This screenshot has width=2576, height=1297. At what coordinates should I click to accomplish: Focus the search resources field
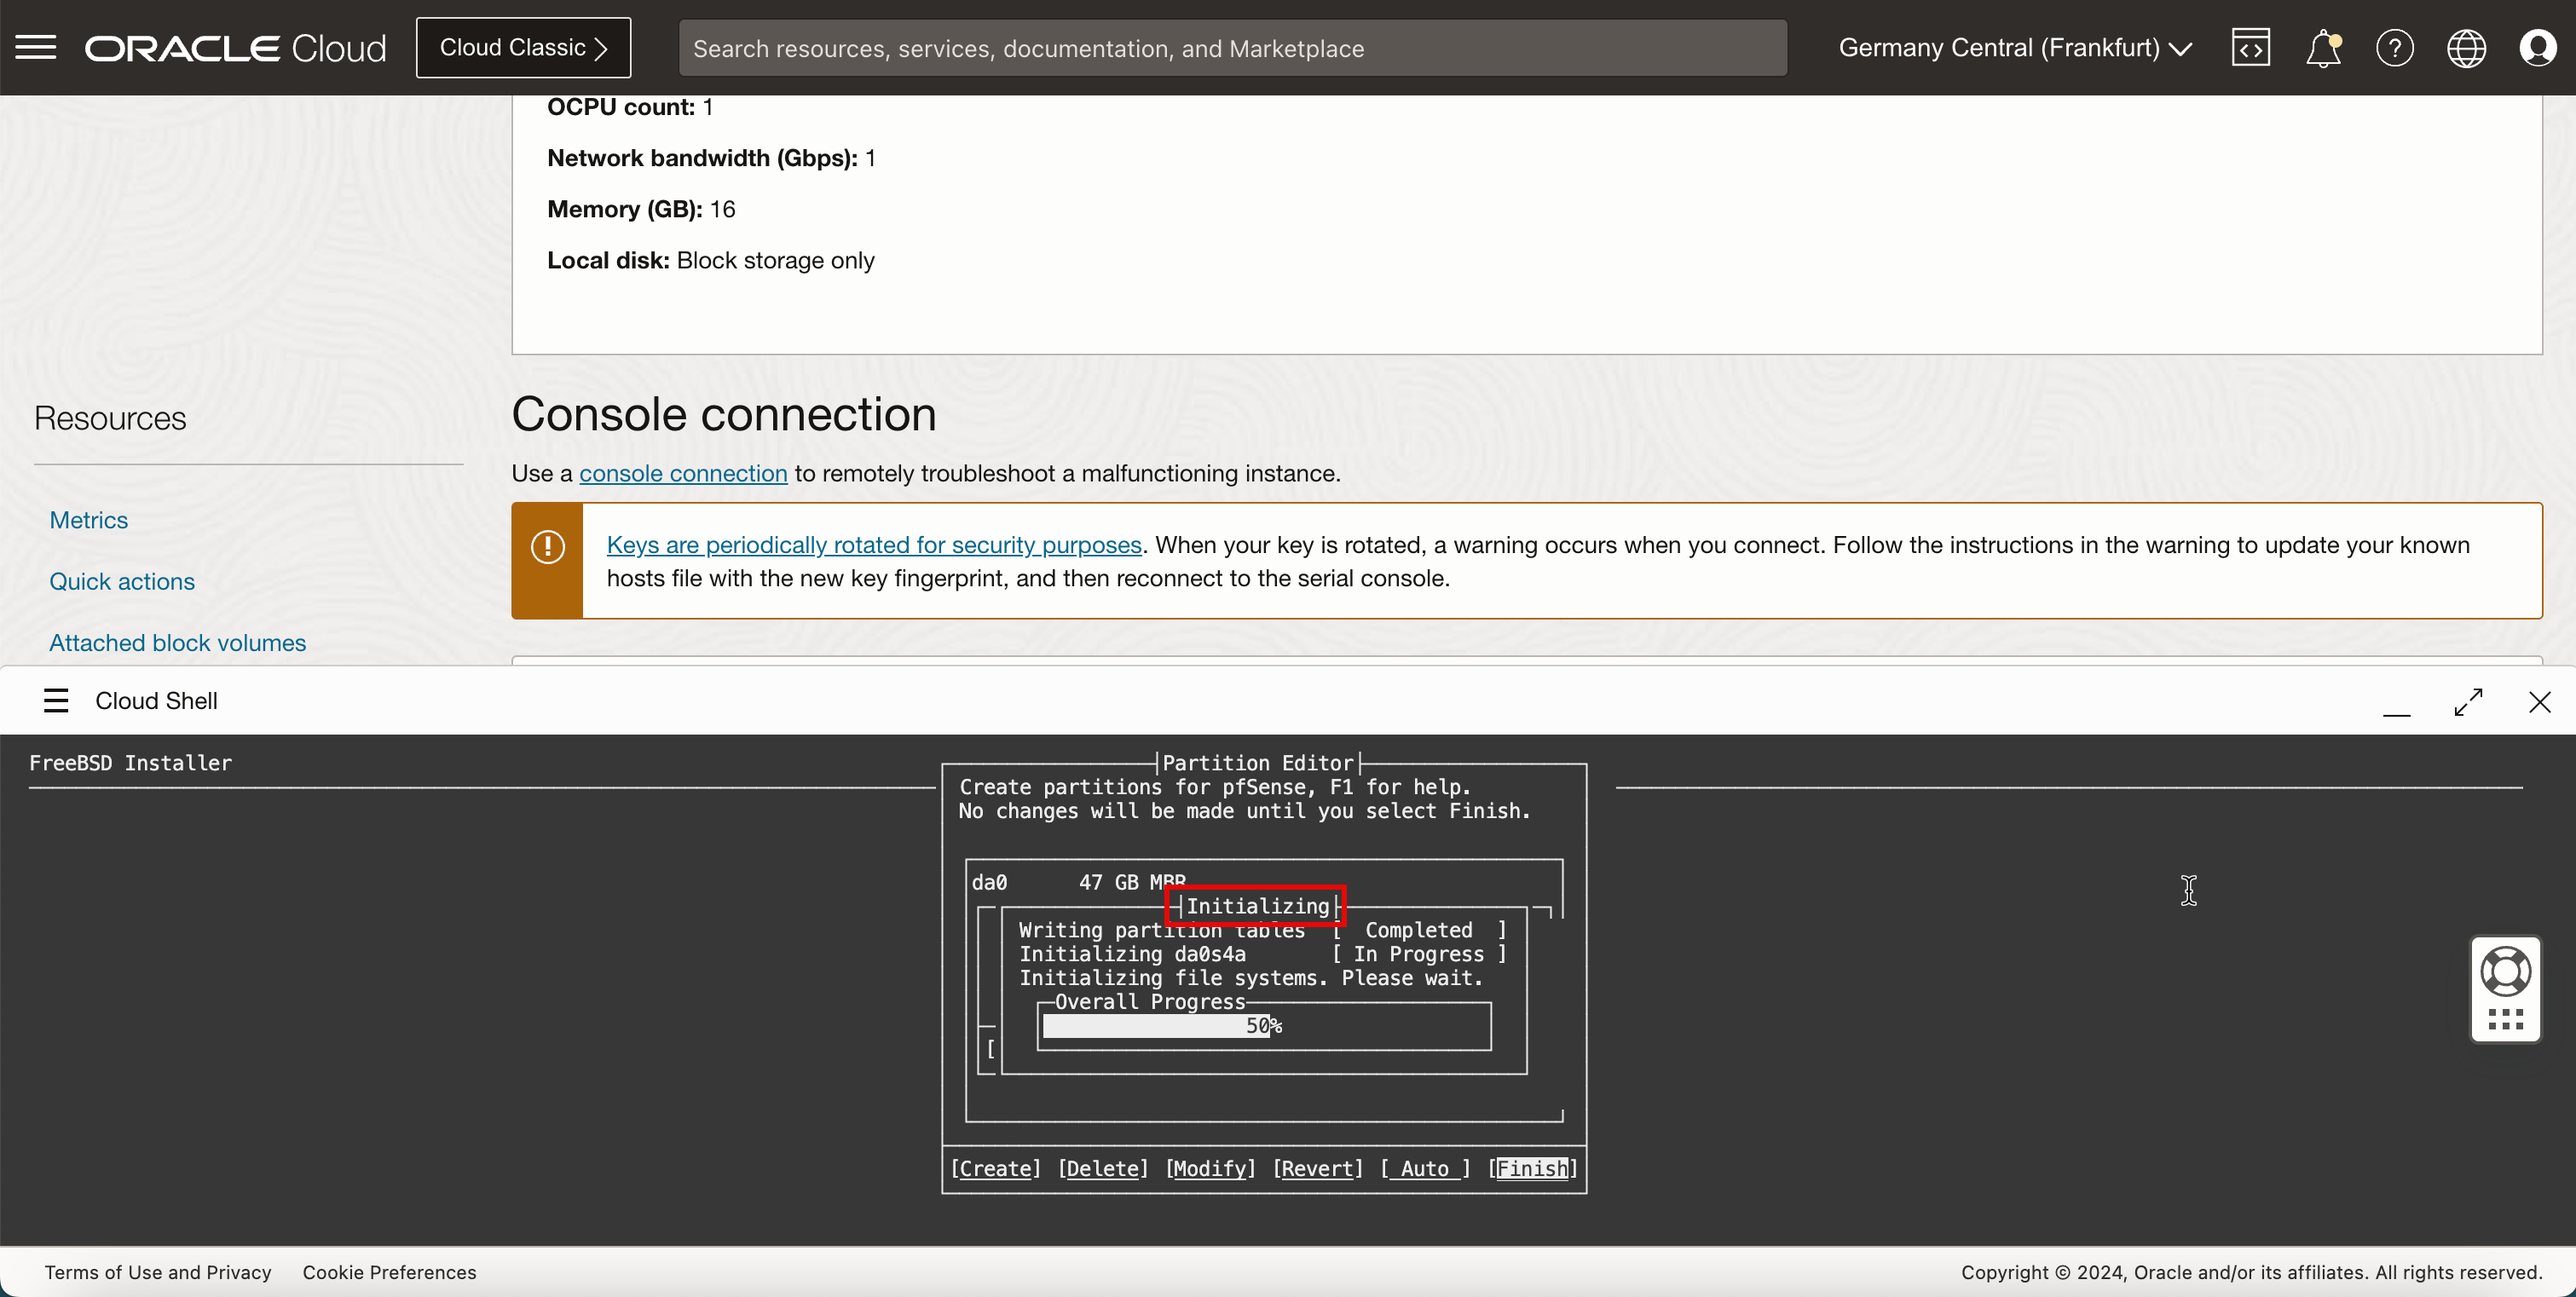pos(1232,48)
